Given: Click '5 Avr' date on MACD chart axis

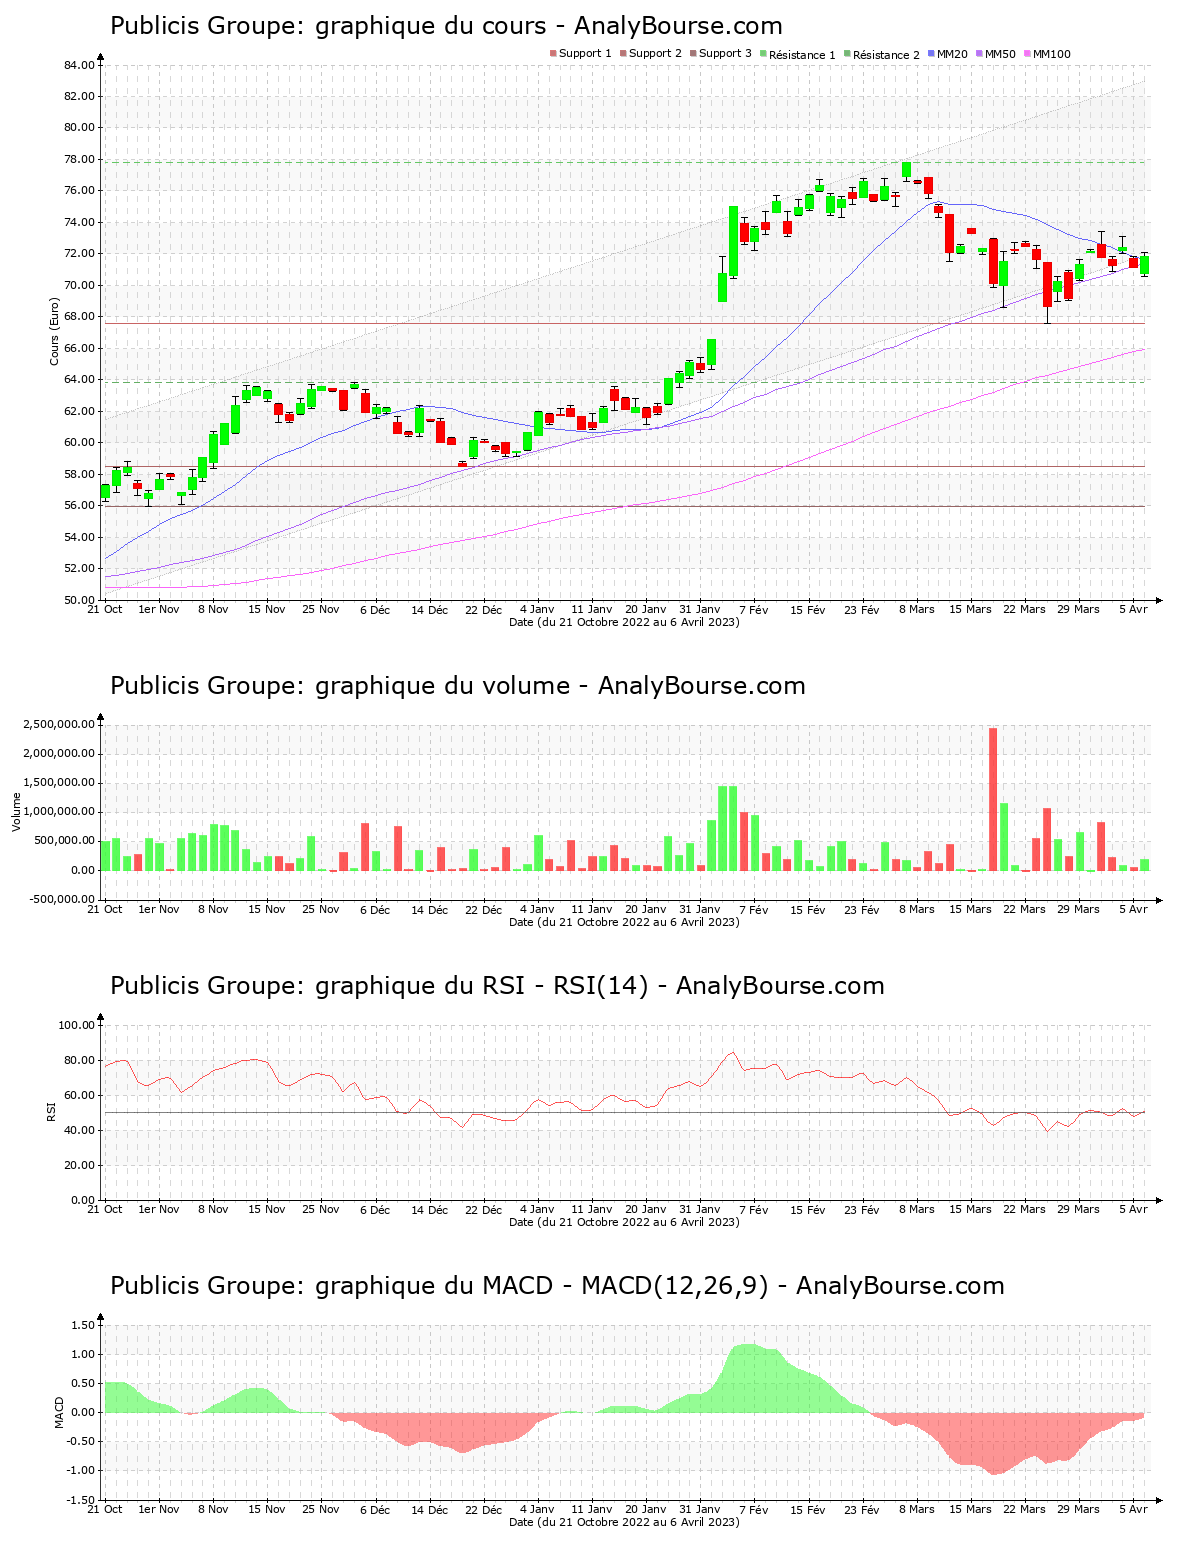Looking at the screenshot, I should (1133, 1509).
